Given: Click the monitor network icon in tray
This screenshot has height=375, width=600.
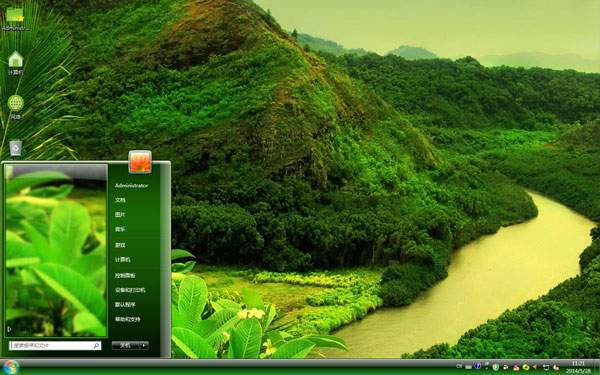Looking at the screenshot, I should pyautogui.click(x=546, y=367).
